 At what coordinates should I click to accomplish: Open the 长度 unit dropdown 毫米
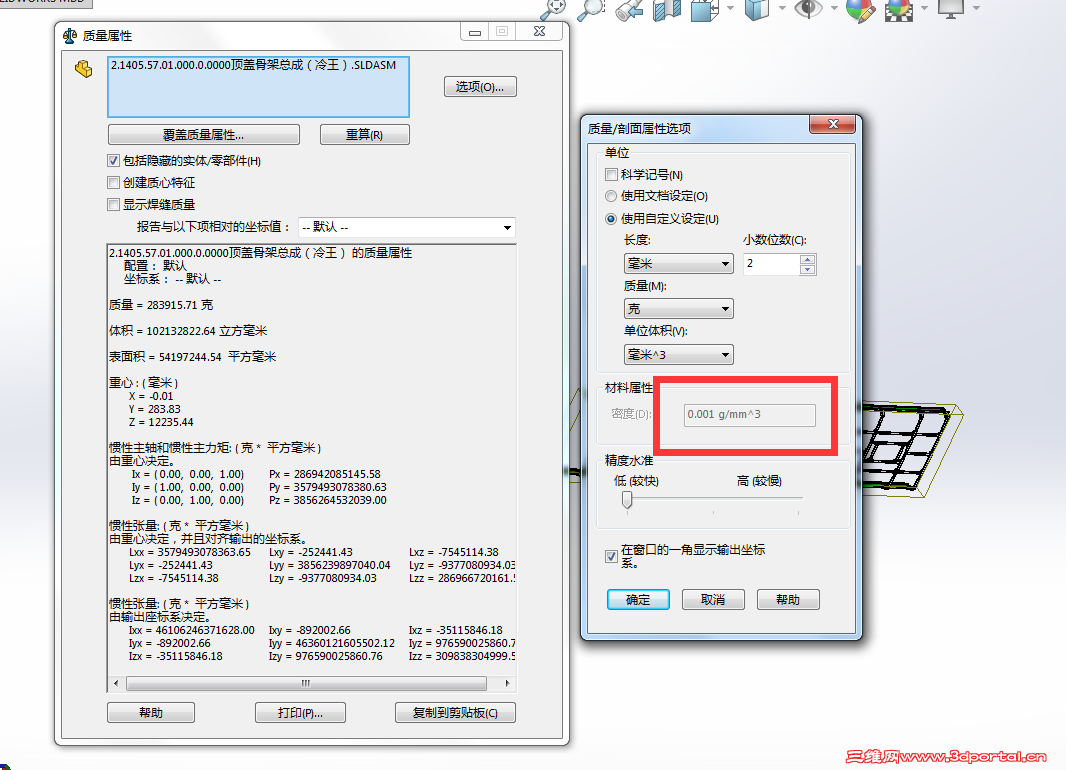pyautogui.click(x=678, y=264)
